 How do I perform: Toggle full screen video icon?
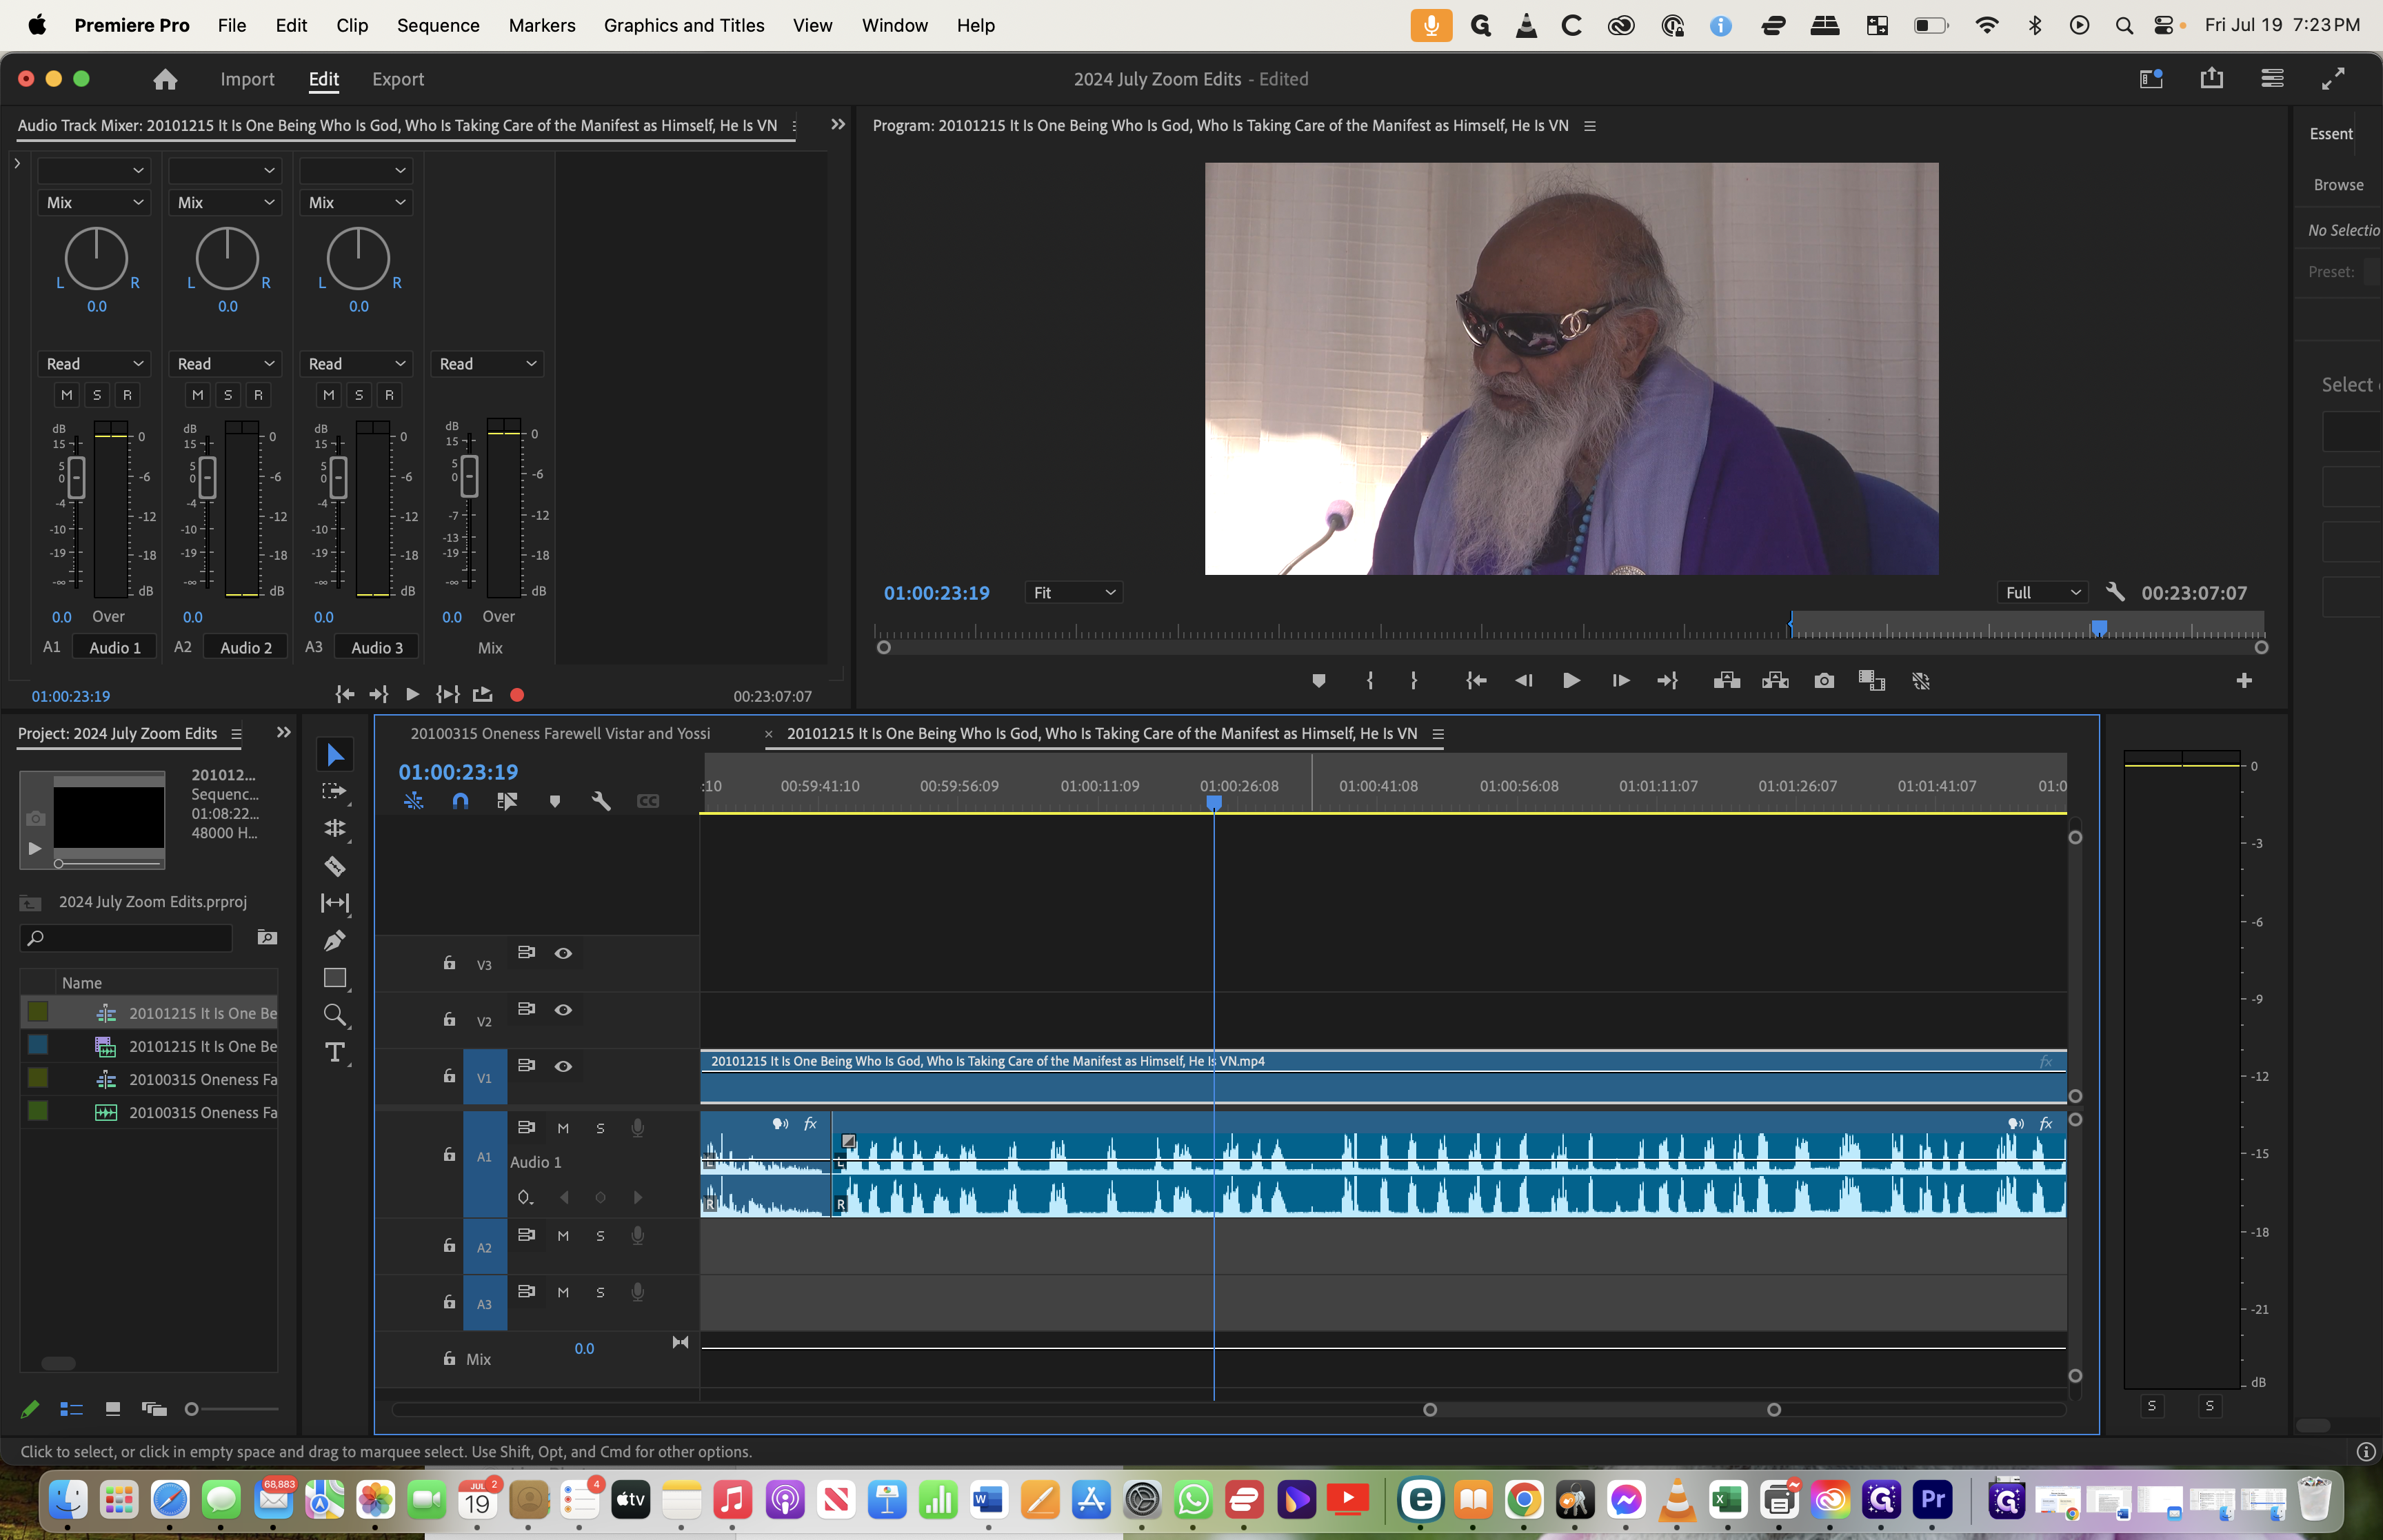[x=2333, y=78]
